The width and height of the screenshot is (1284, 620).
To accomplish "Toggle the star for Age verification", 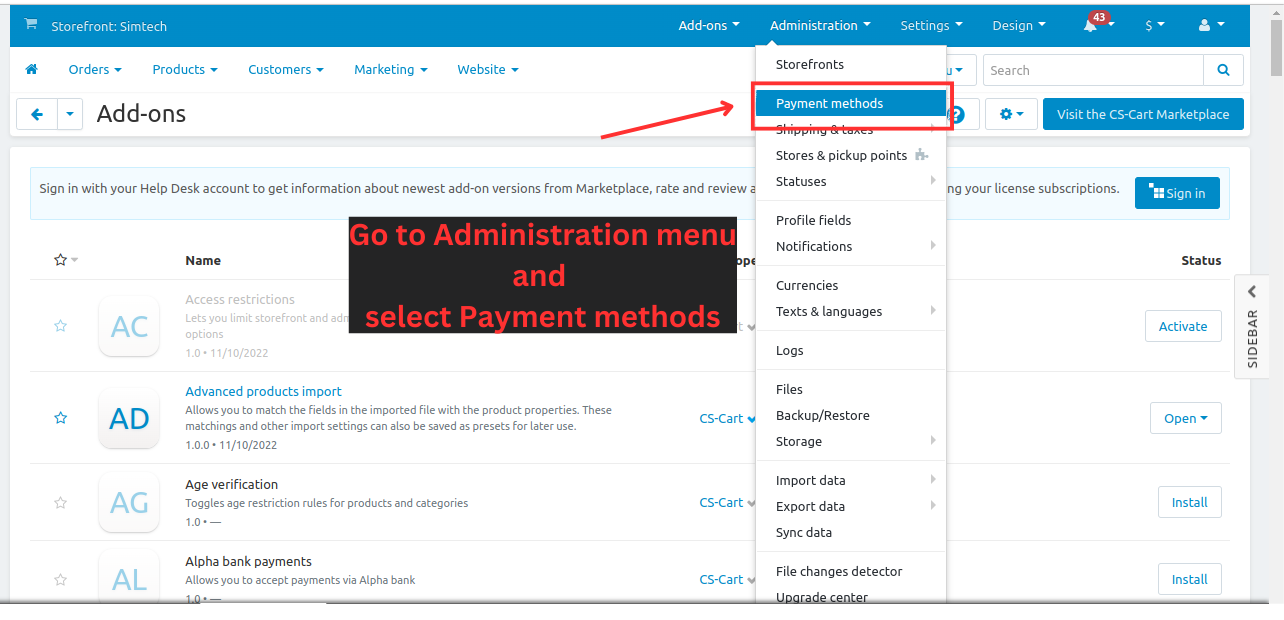I will click(60, 502).
